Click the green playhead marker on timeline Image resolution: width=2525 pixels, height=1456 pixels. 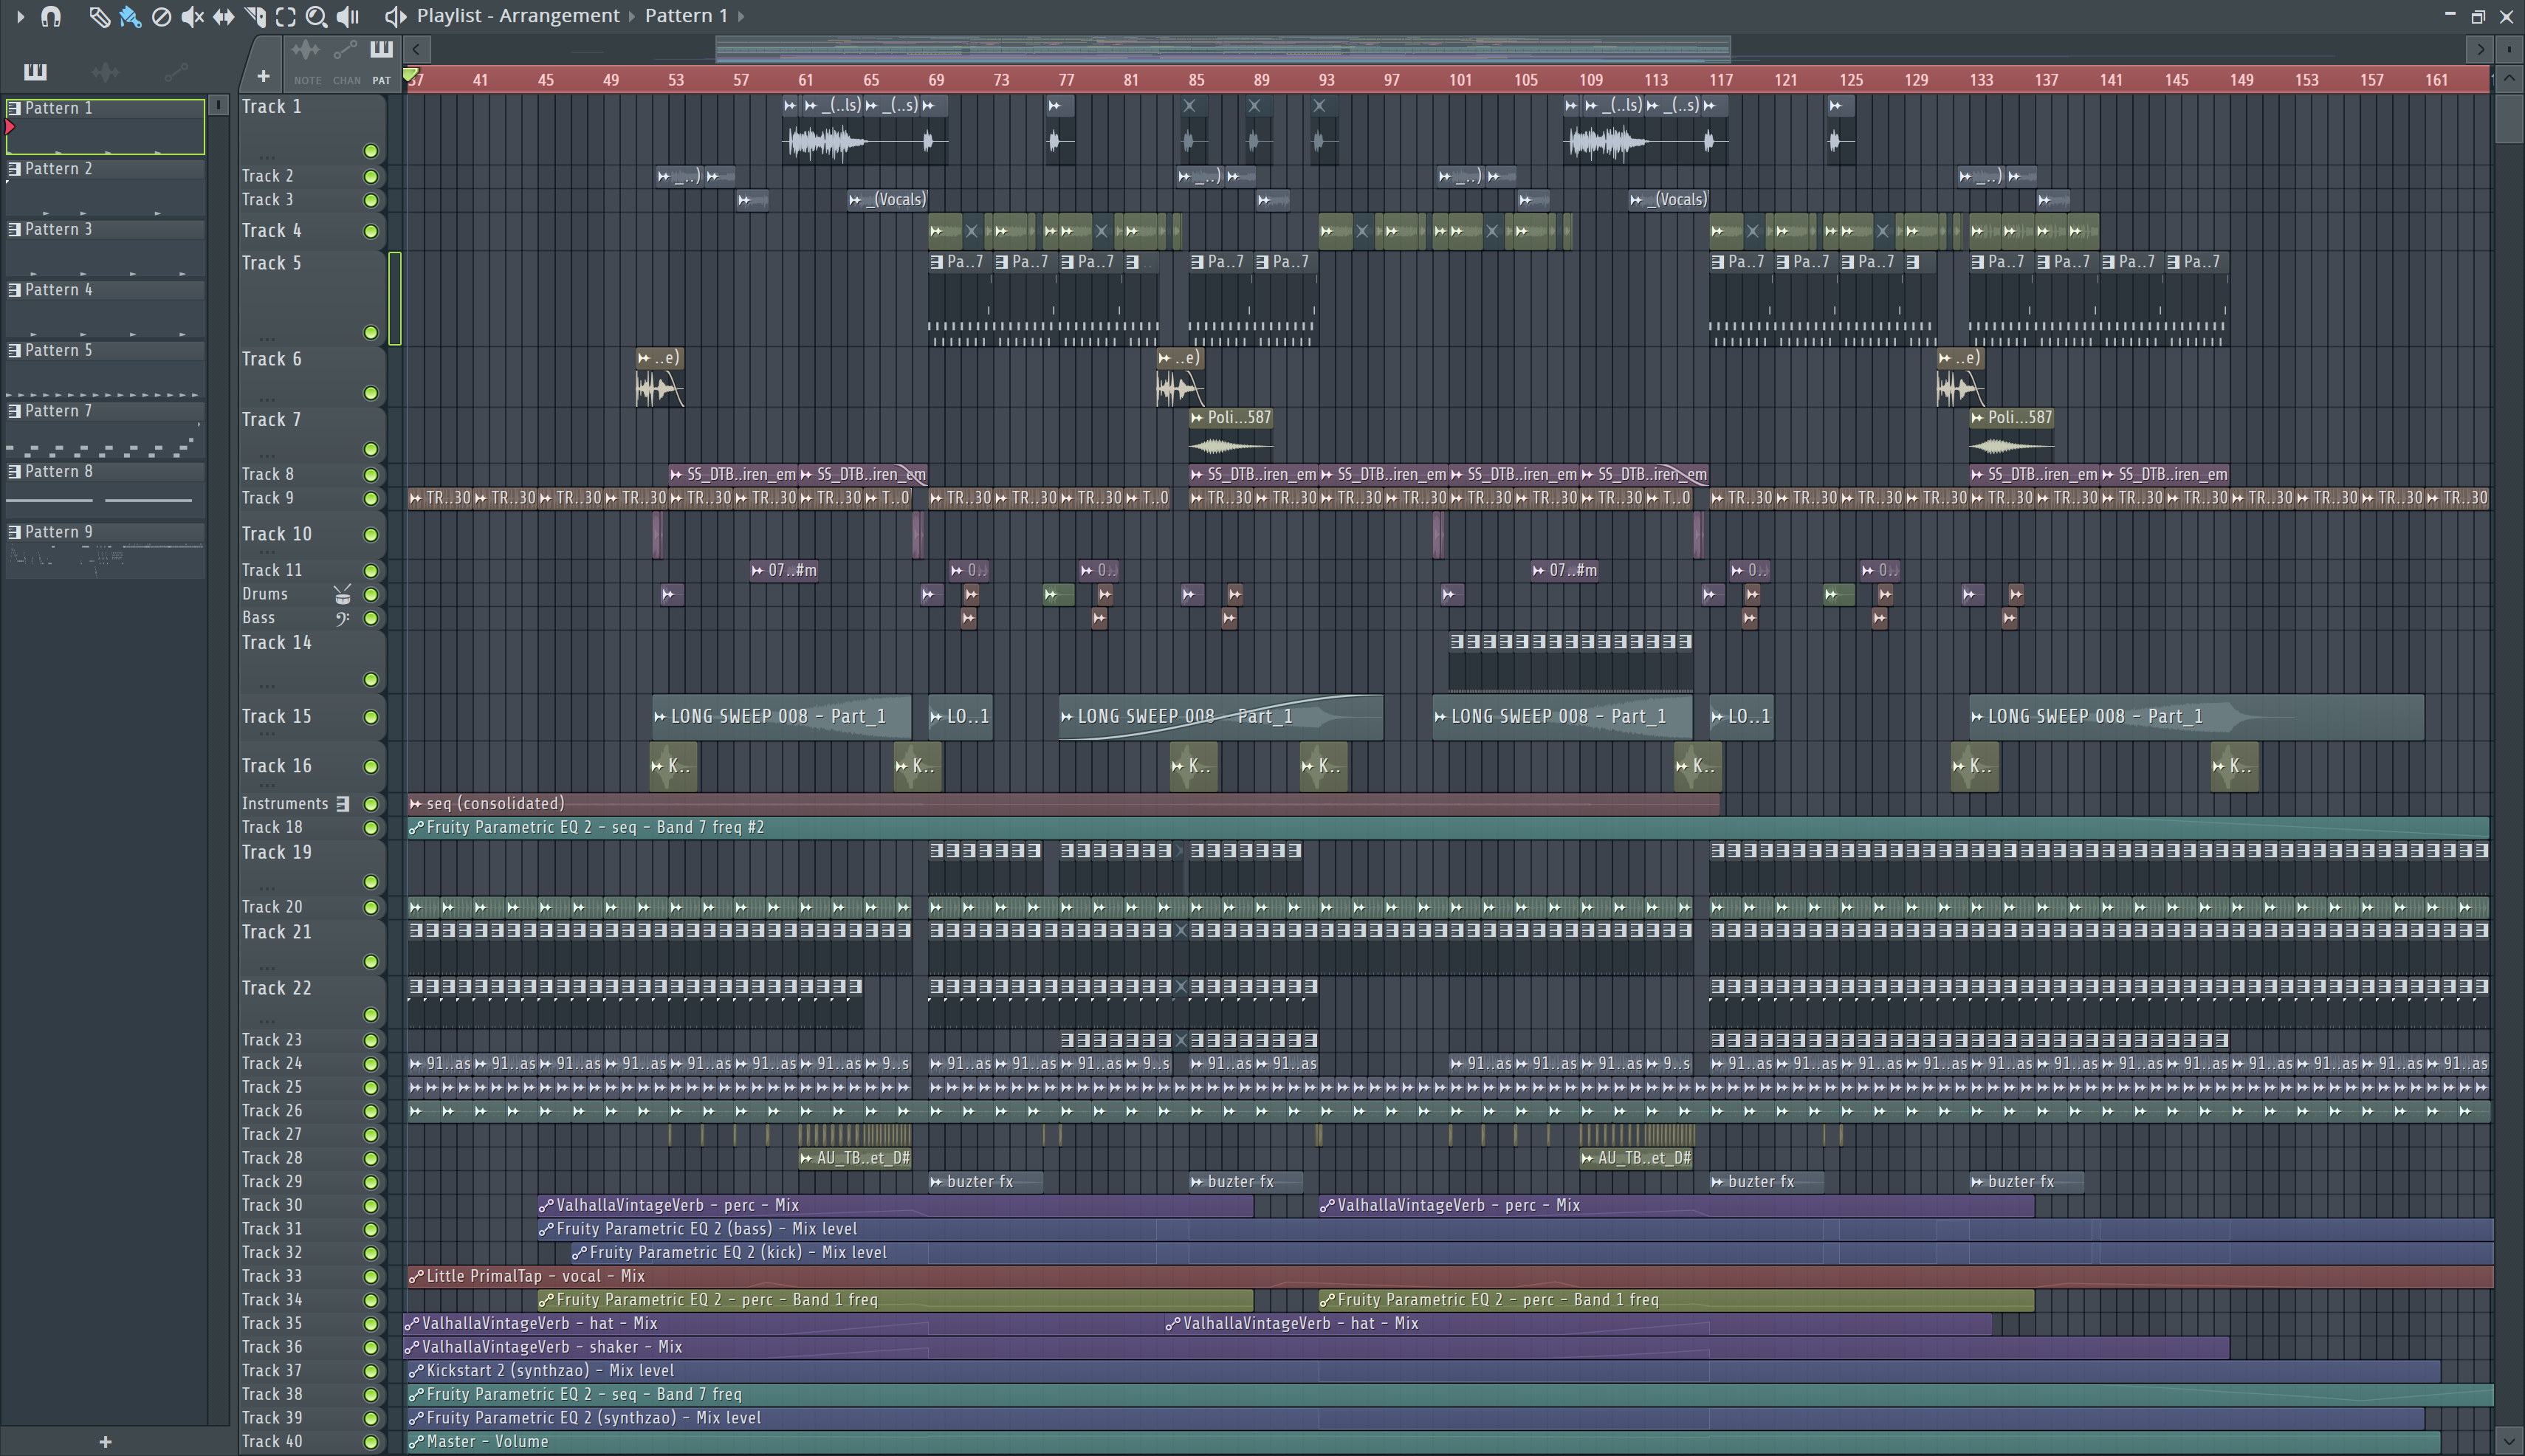coord(410,76)
